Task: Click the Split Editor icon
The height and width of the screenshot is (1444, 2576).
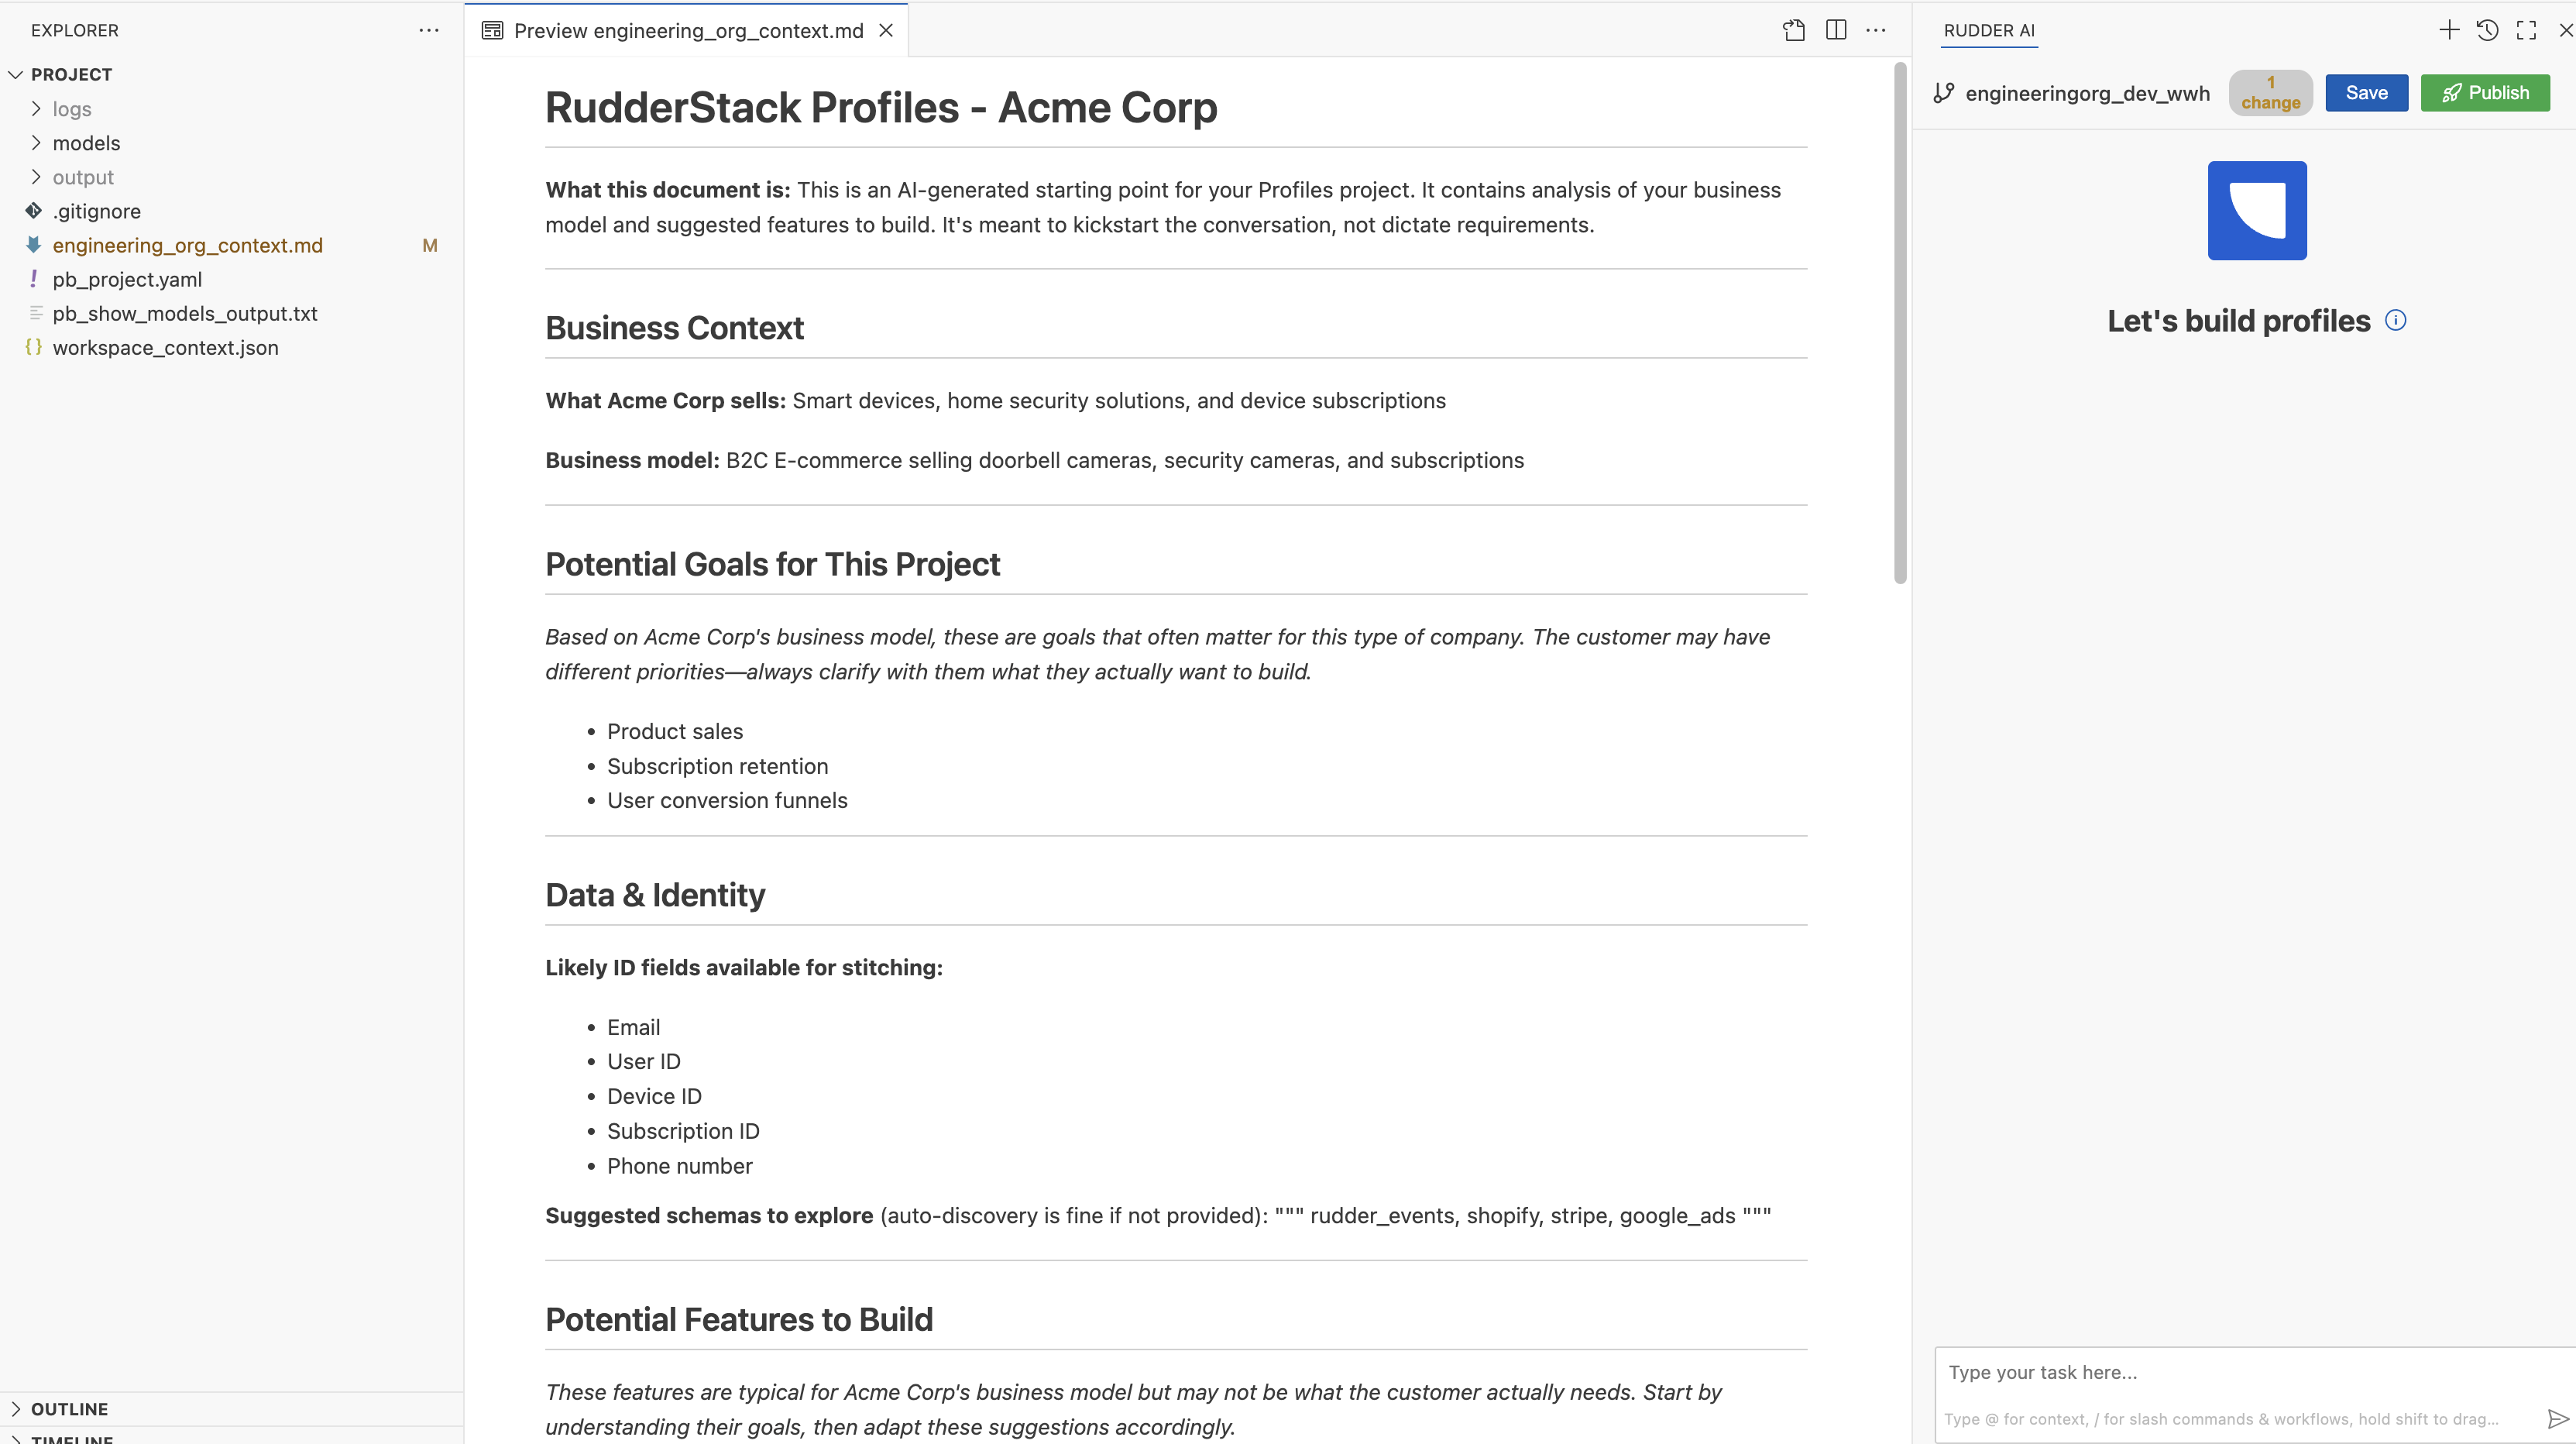Action: tap(1836, 30)
